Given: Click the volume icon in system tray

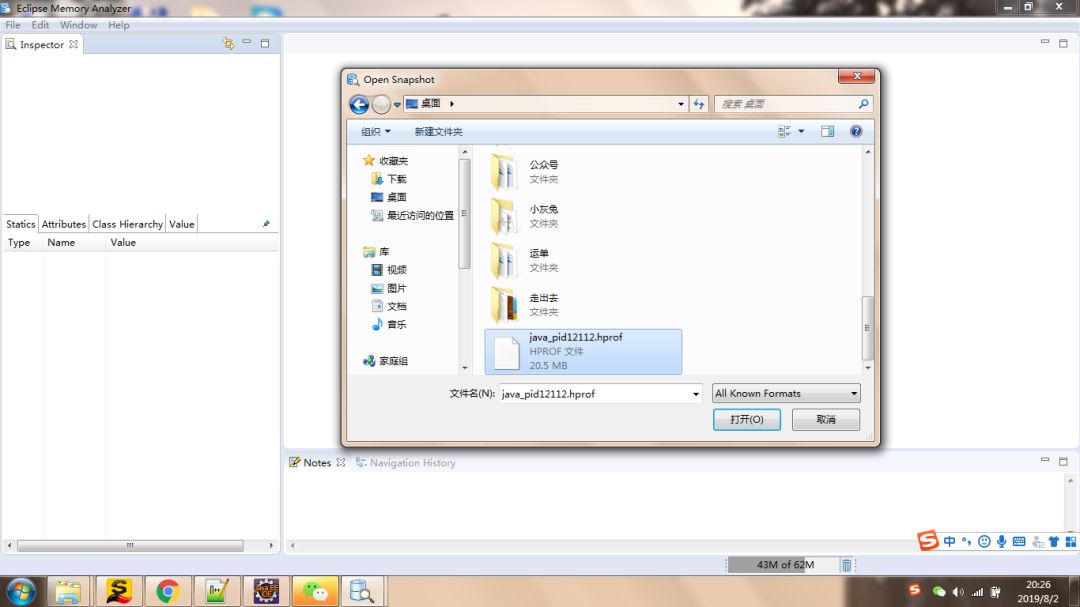Looking at the screenshot, I should 958,592.
